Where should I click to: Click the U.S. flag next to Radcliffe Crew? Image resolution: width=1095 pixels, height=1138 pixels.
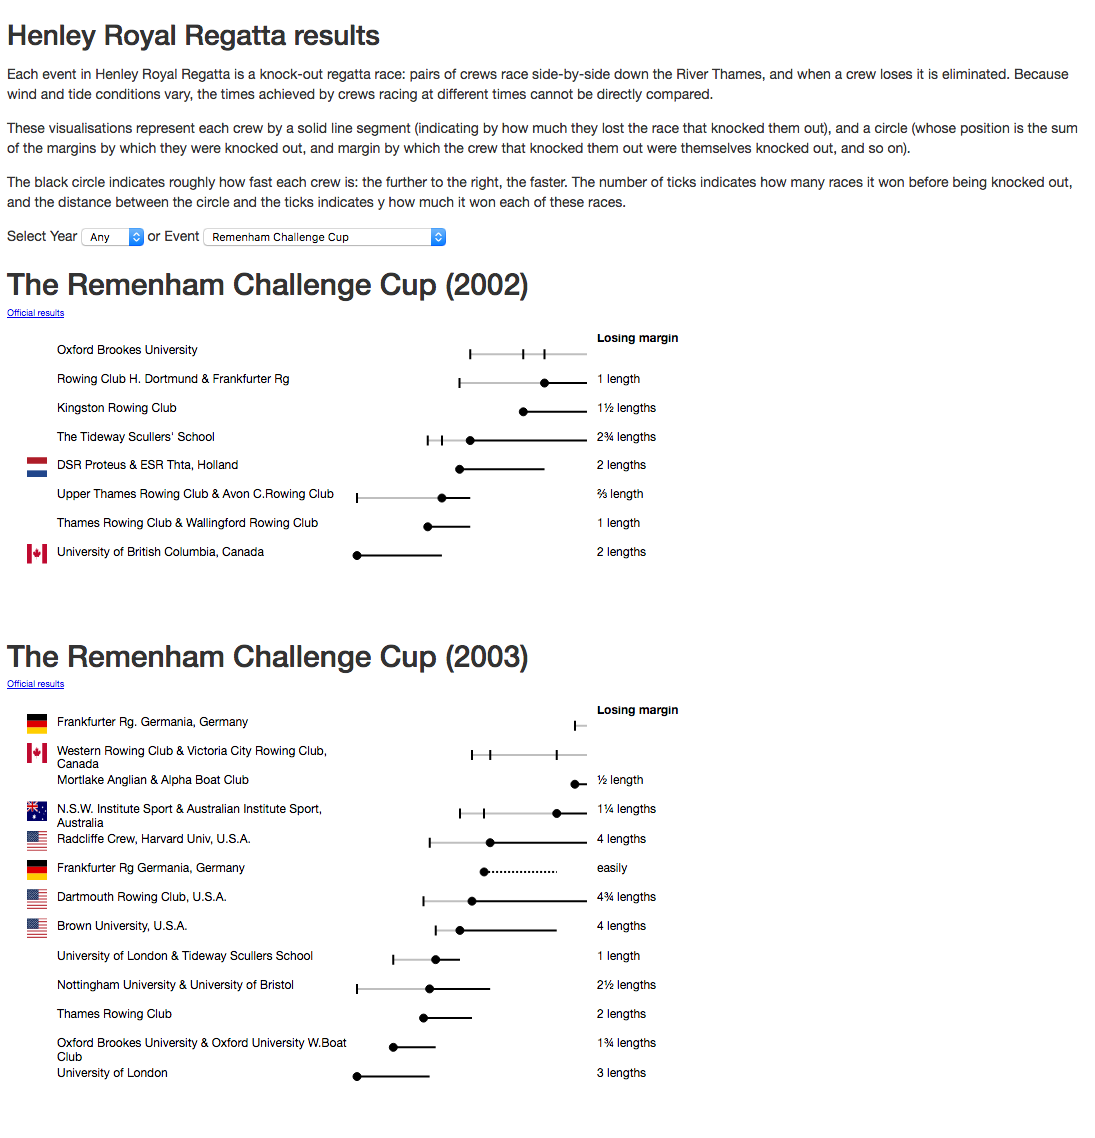tap(36, 841)
